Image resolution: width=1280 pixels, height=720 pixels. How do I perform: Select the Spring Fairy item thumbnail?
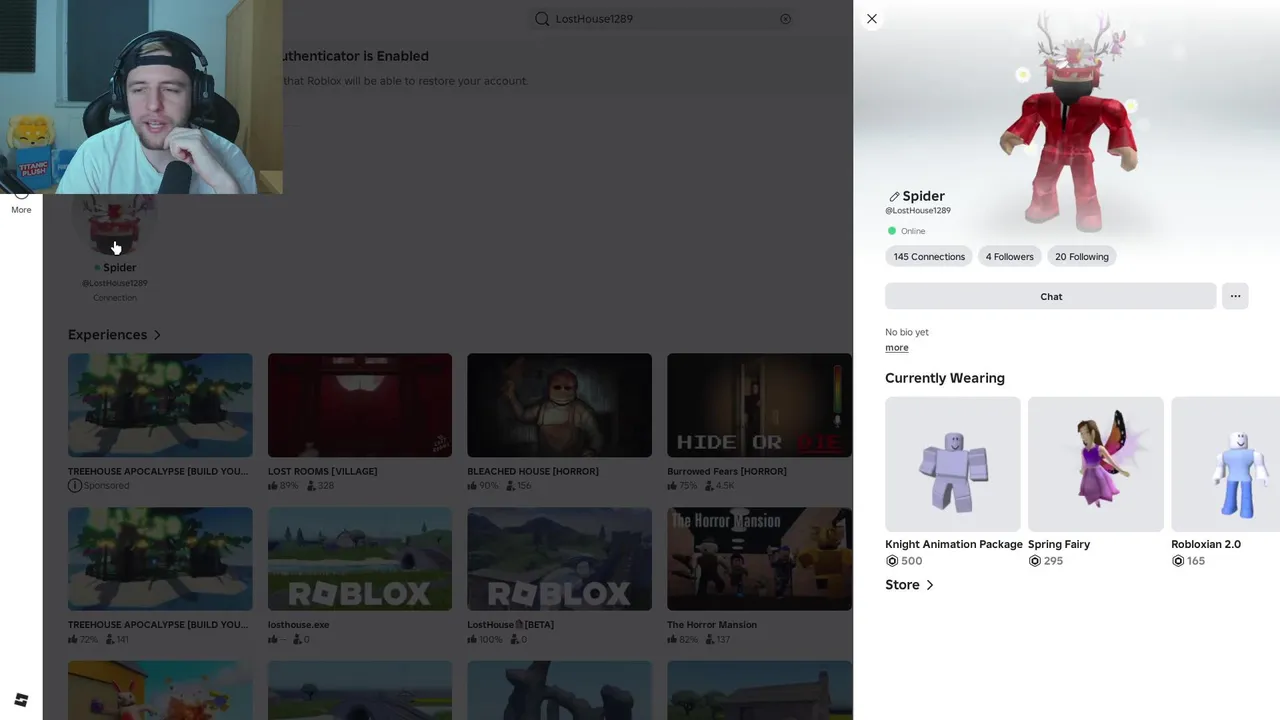pyautogui.click(x=1095, y=464)
